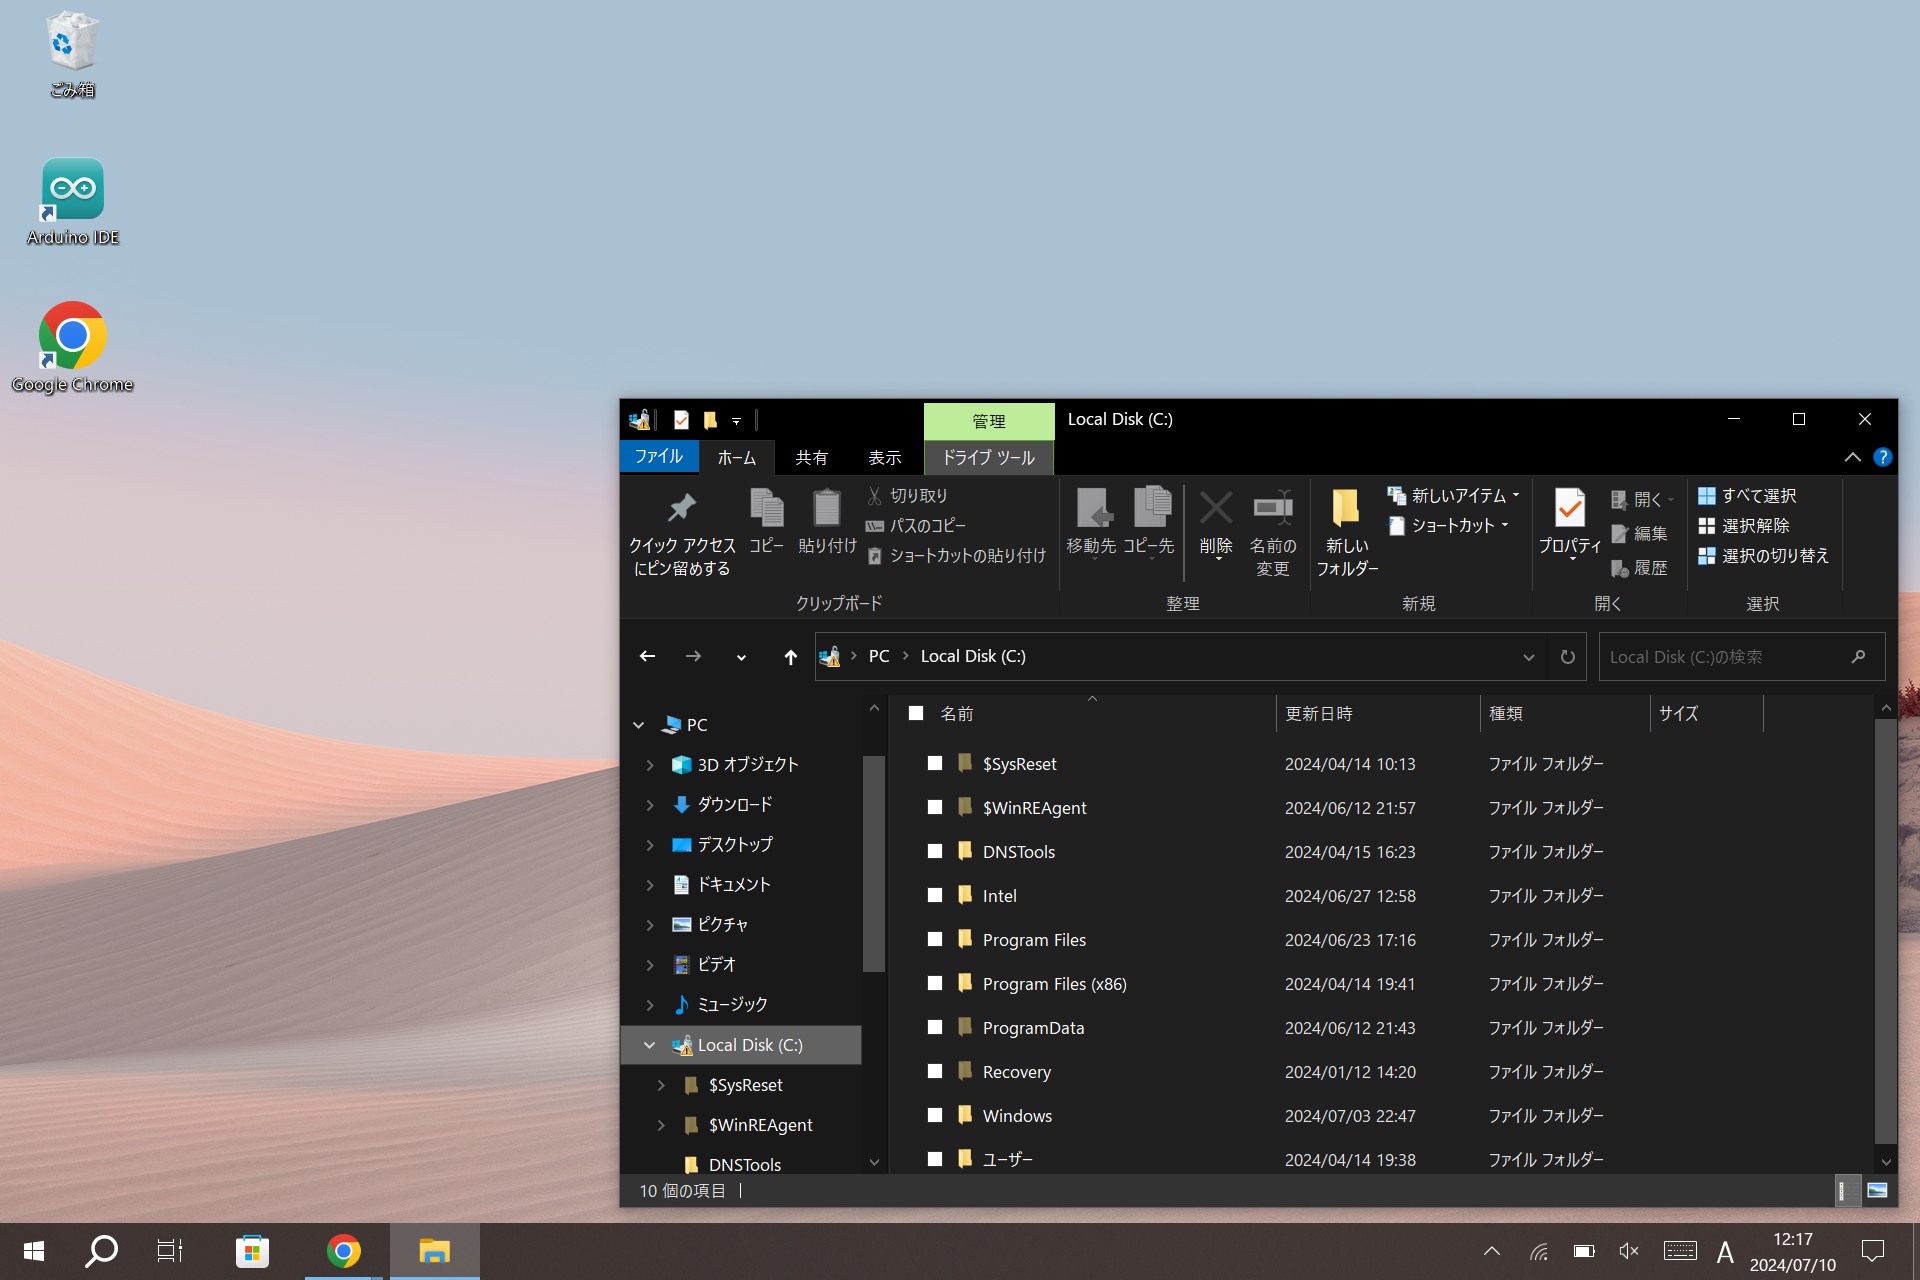Image resolution: width=1920 pixels, height=1280 pixels.
Task: Click the パスのコピー button
Action: click(916, 526)
